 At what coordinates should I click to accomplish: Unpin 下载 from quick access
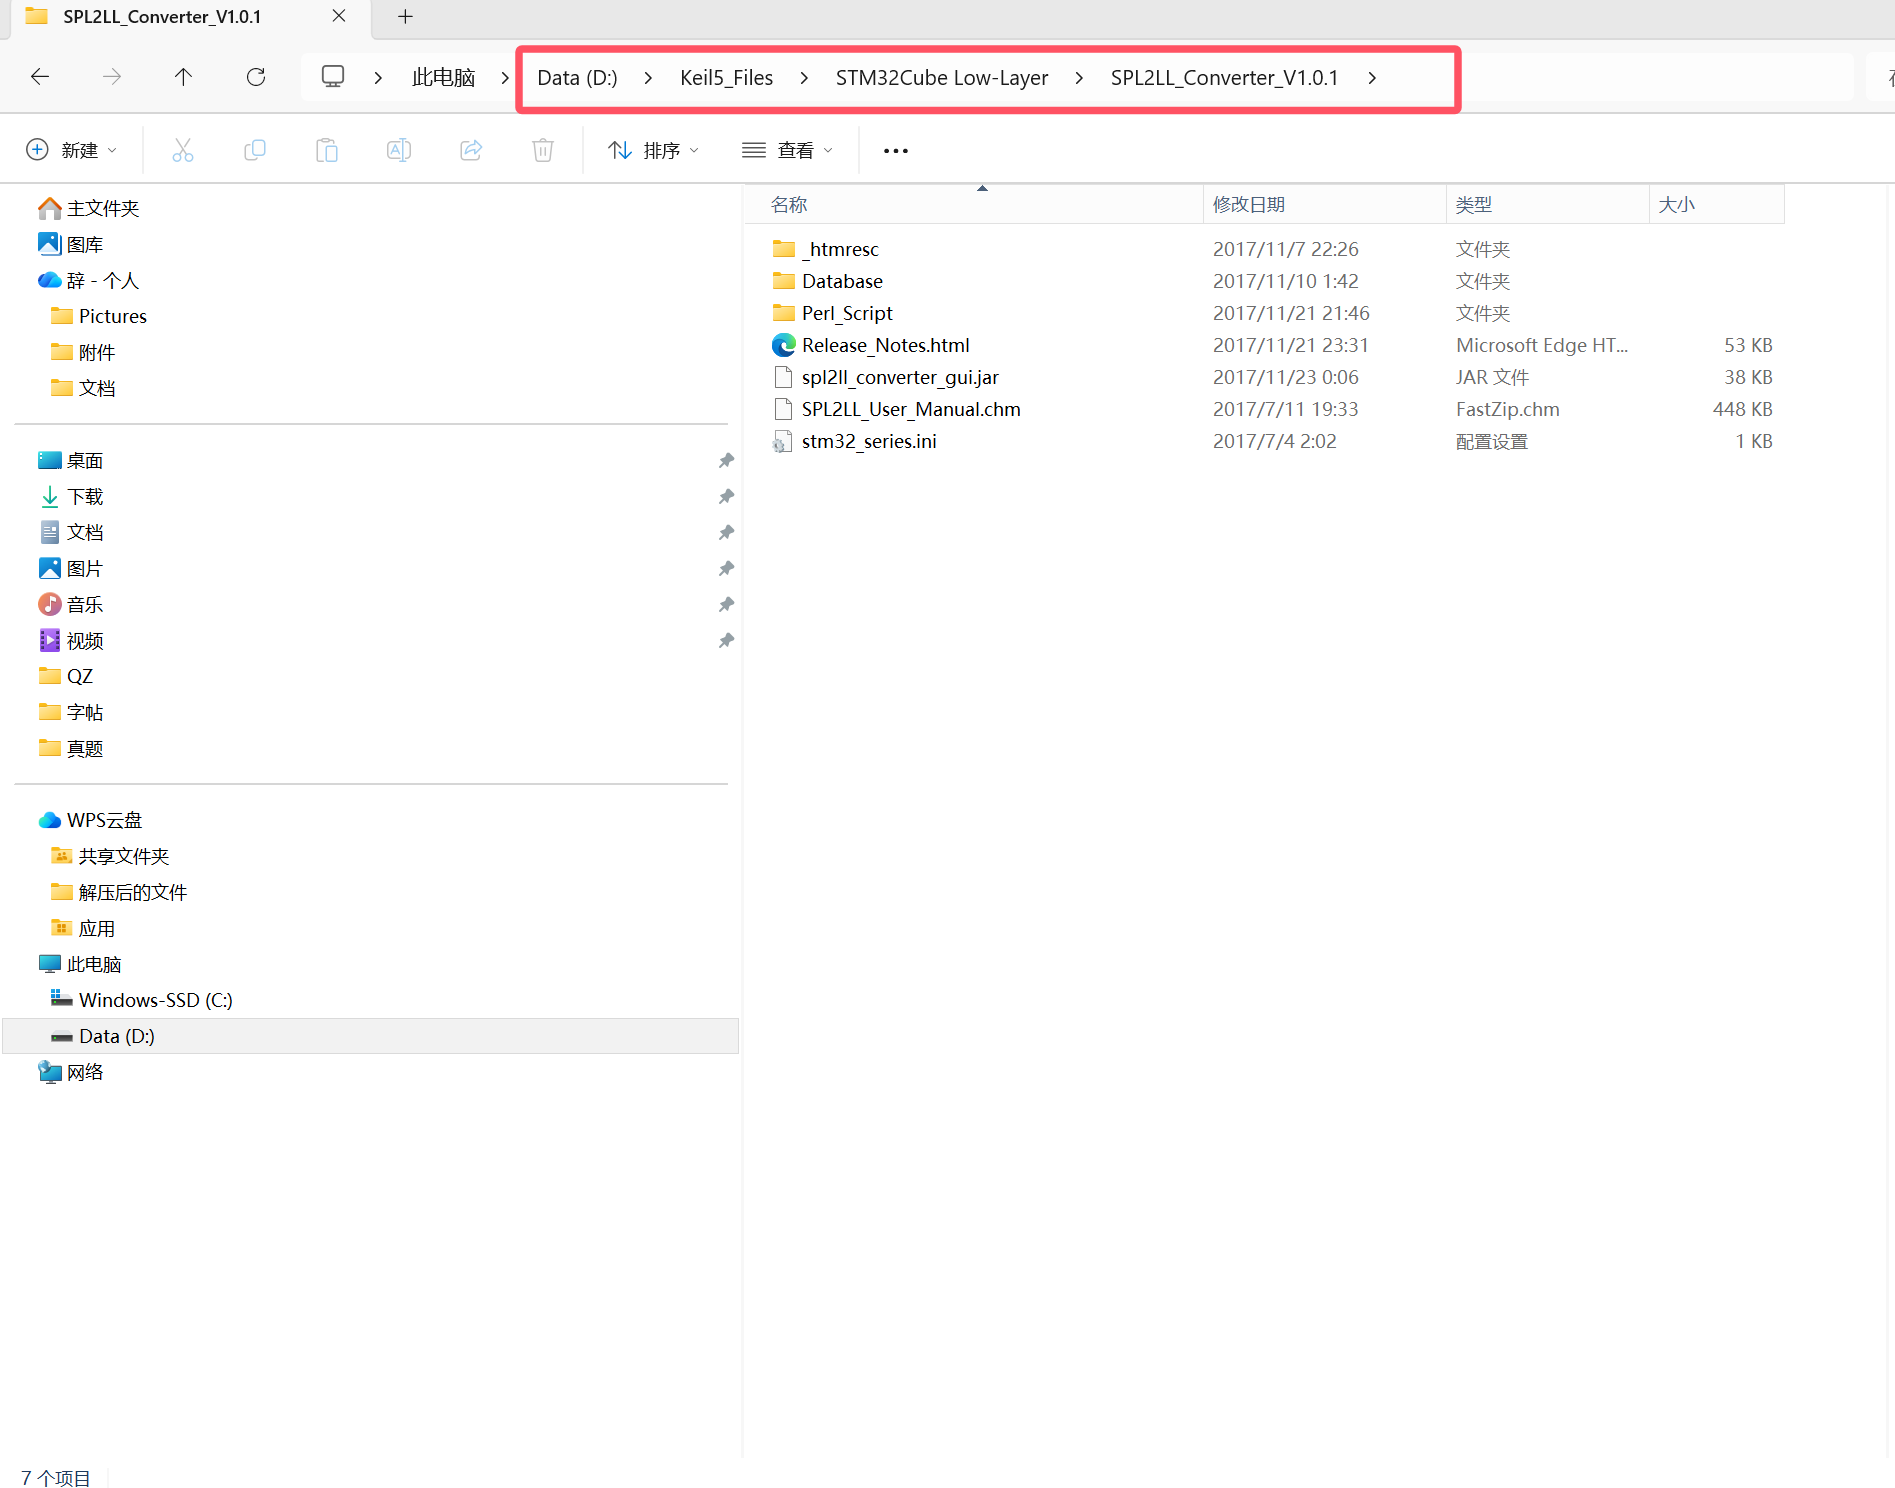click(x=726, y=496)
